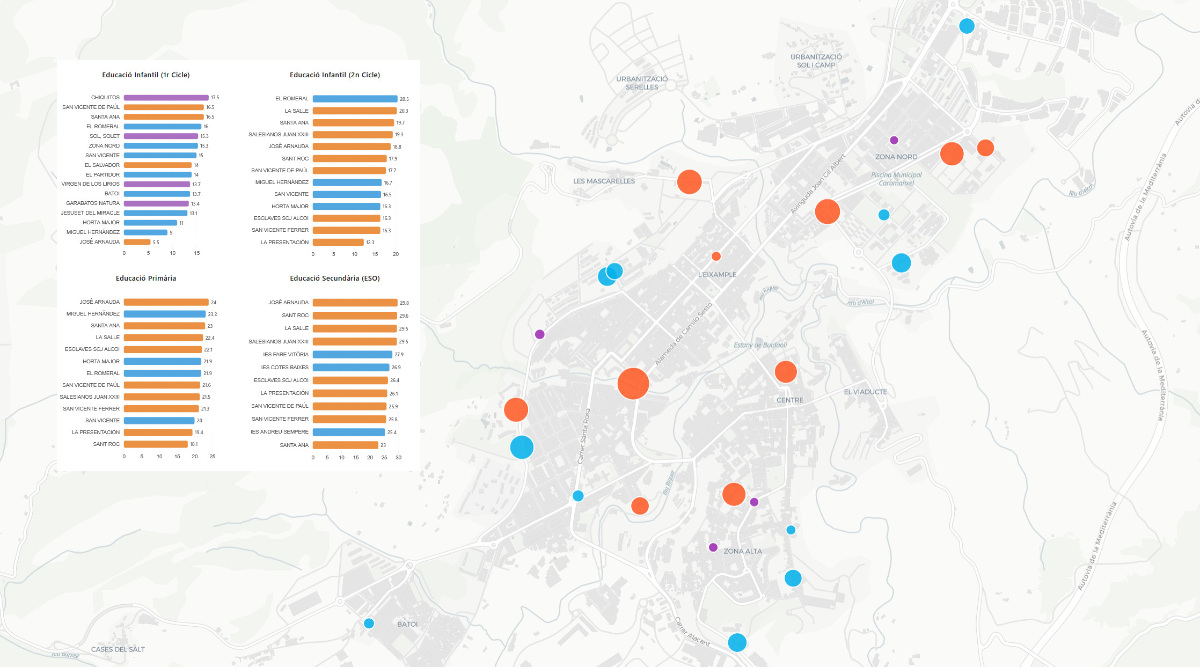1200x667 pixels.
Task: Select the small orange marker at L'Eixample
Action: [716, 256]
